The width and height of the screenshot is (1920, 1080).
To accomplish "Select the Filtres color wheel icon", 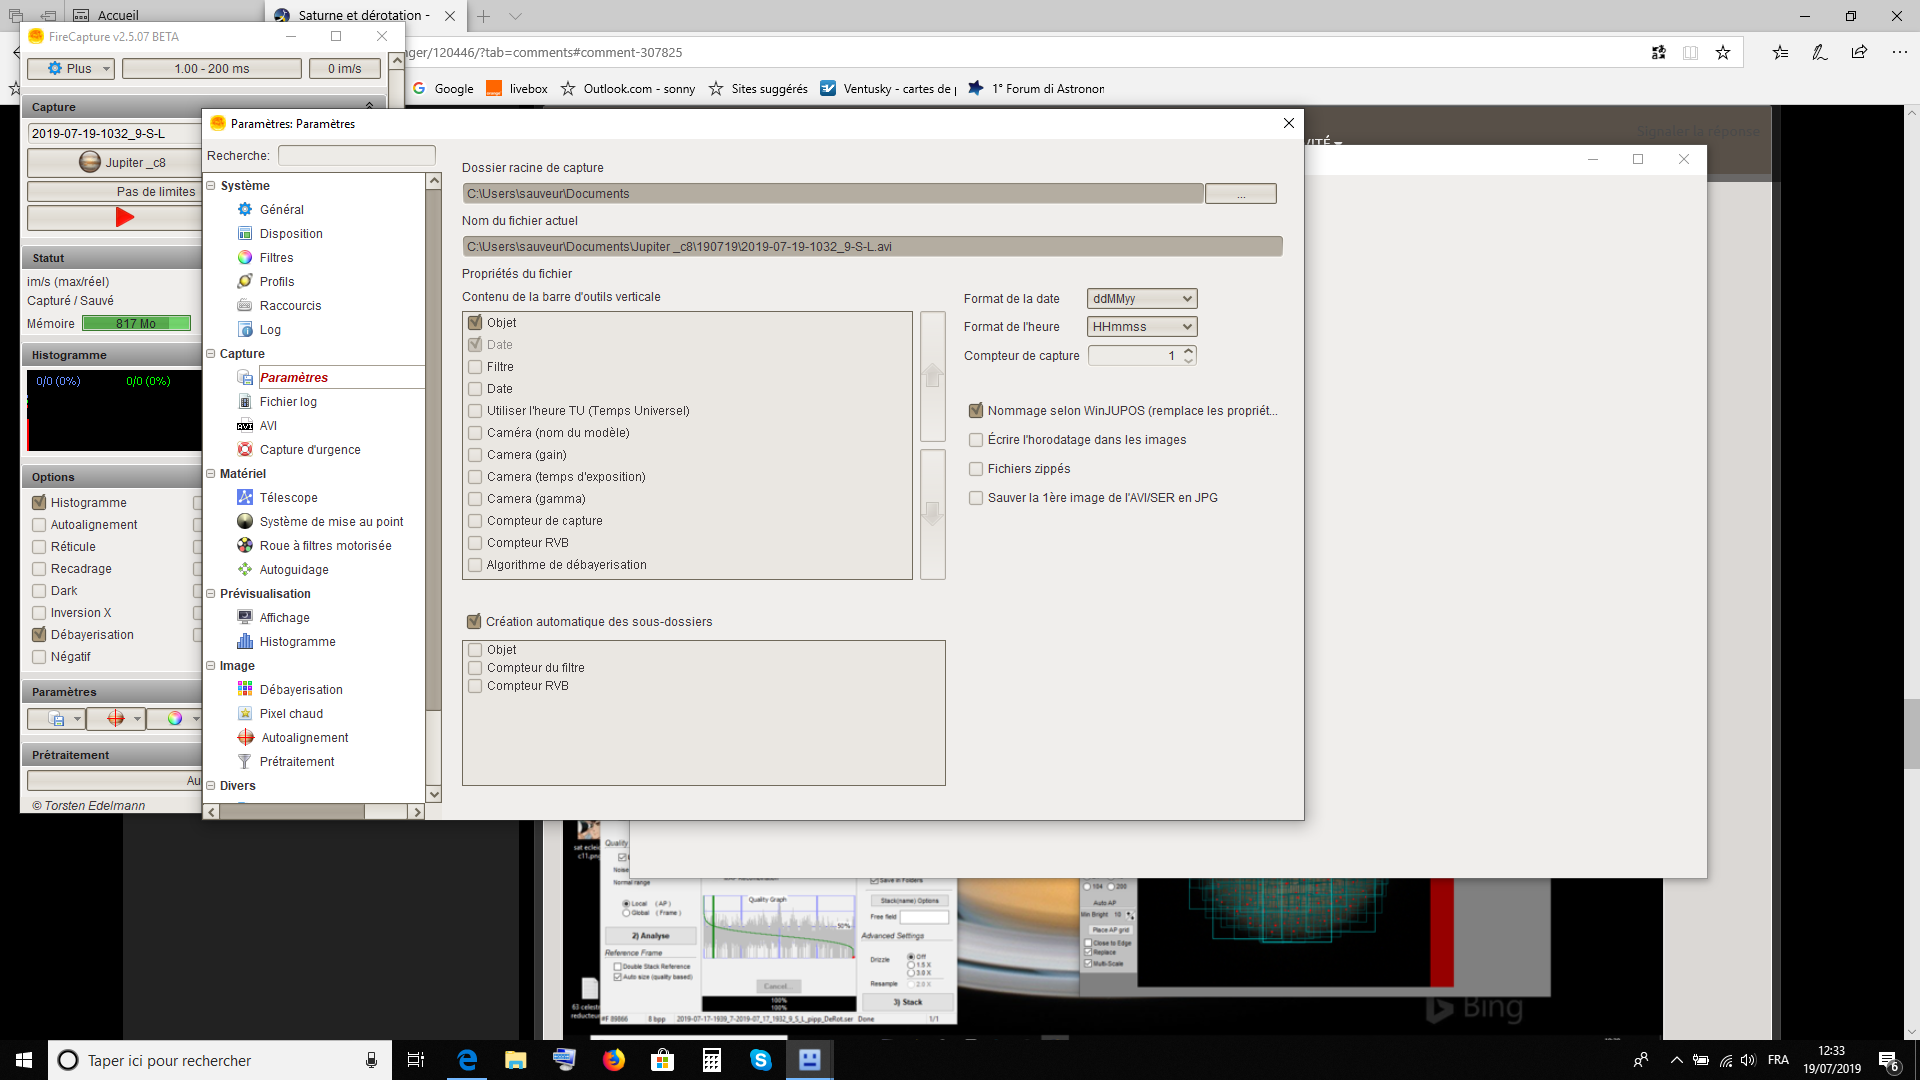I will [245, 257].
